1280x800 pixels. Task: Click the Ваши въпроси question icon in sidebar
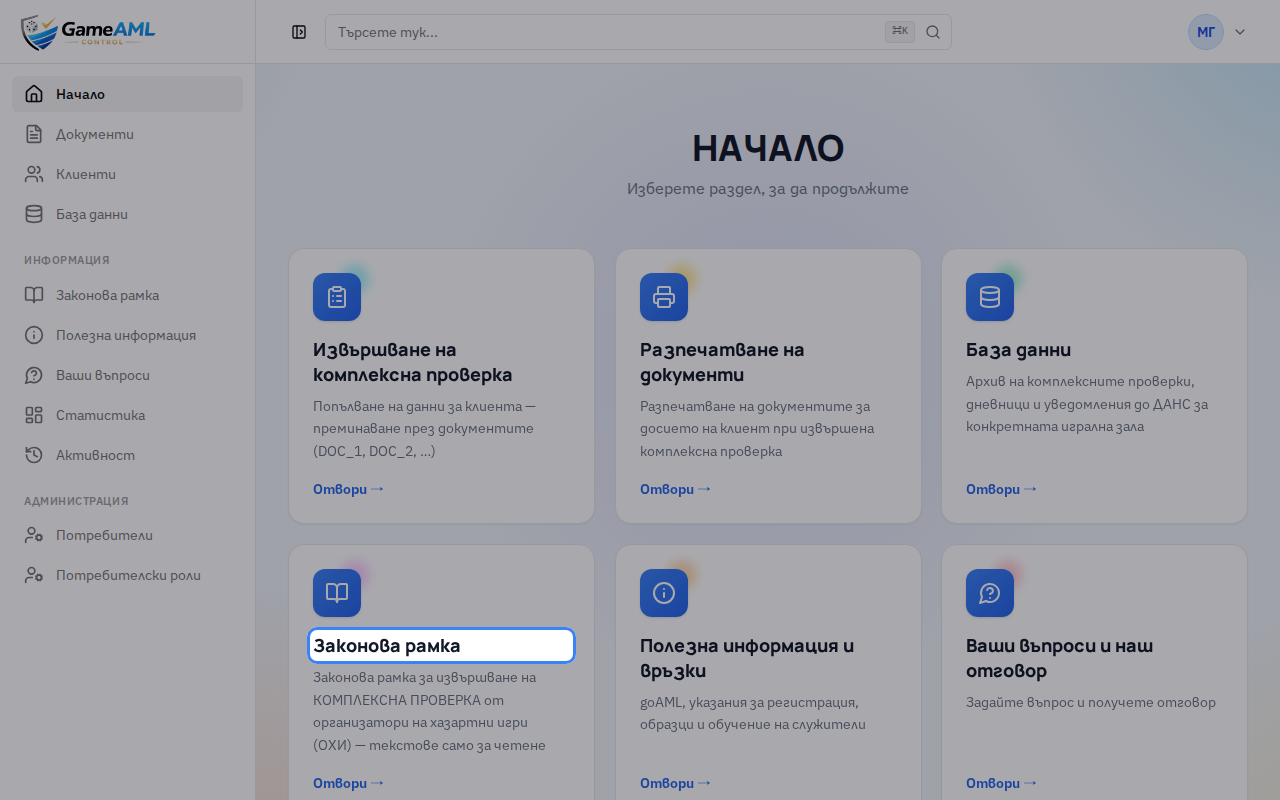click(34, 375)
